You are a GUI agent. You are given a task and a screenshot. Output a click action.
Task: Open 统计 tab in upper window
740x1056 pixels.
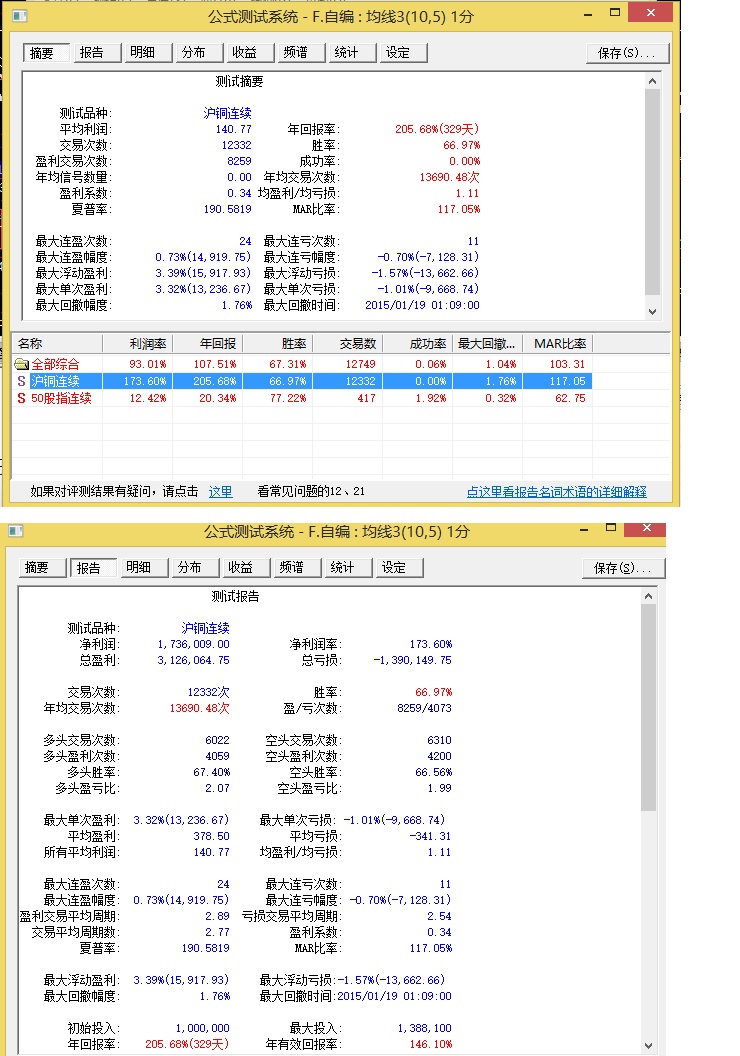coord(352,53)
